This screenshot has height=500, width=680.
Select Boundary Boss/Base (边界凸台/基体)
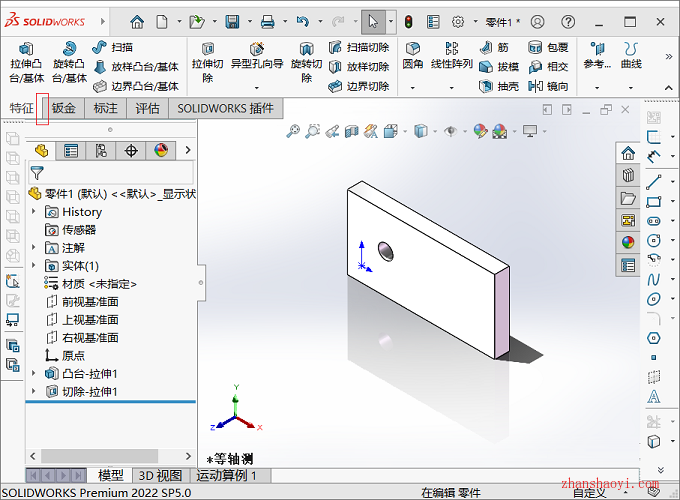[x=136, y=86]
